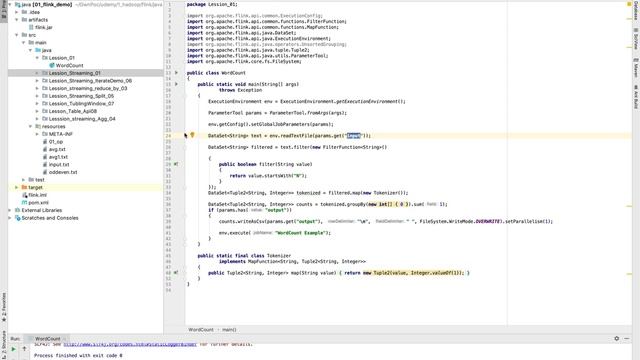Viewport: 640px width, 360px height.
Task: Open the 01_op resource file
Action: pyautogui.click(x=56, y=142)
